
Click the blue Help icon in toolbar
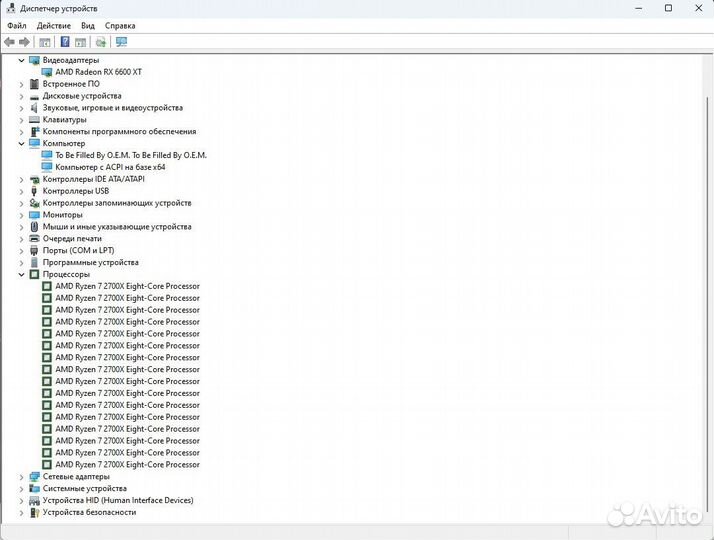[65, 42]
